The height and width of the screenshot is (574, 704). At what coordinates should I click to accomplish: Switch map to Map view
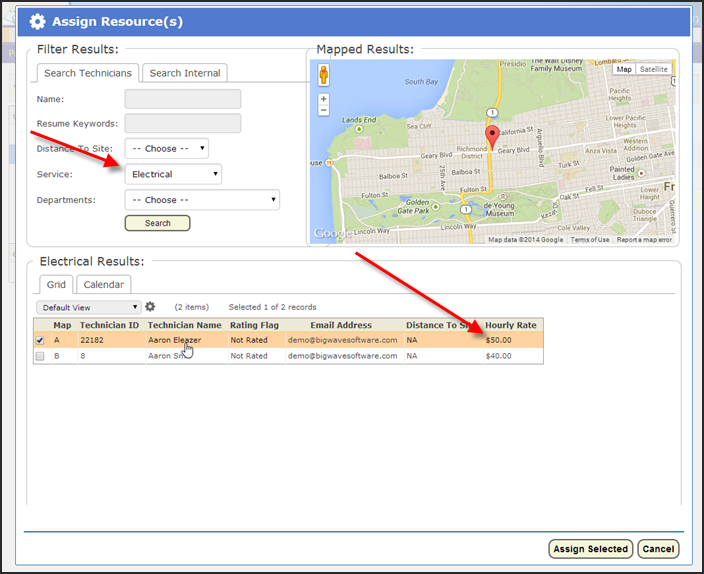(624, 69)
